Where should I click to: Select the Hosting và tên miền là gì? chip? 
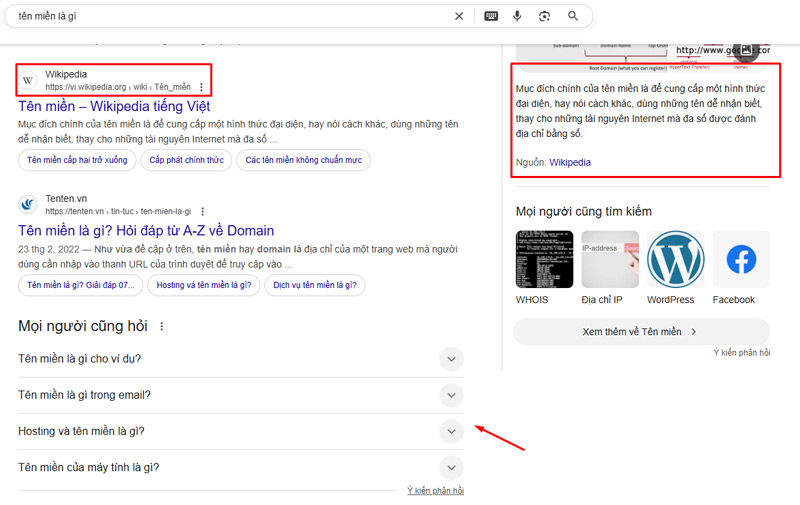pos(204,285)
